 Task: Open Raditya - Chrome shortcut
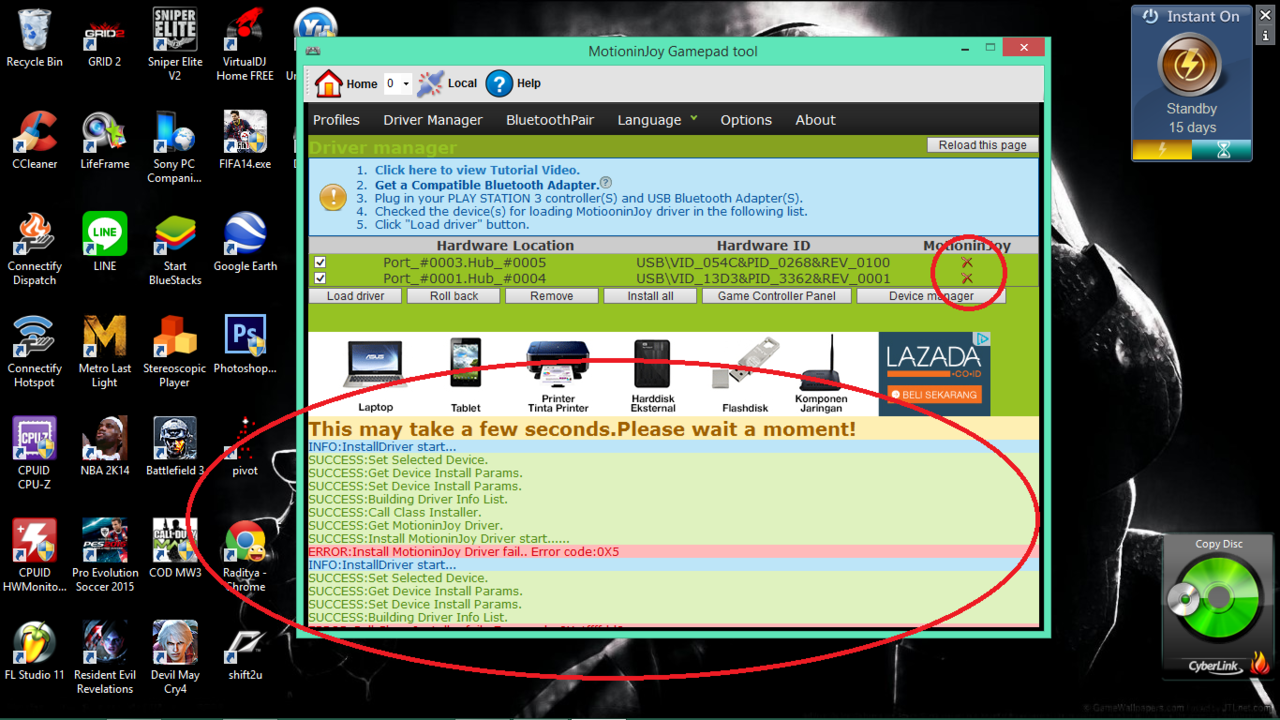click(245, 555)
